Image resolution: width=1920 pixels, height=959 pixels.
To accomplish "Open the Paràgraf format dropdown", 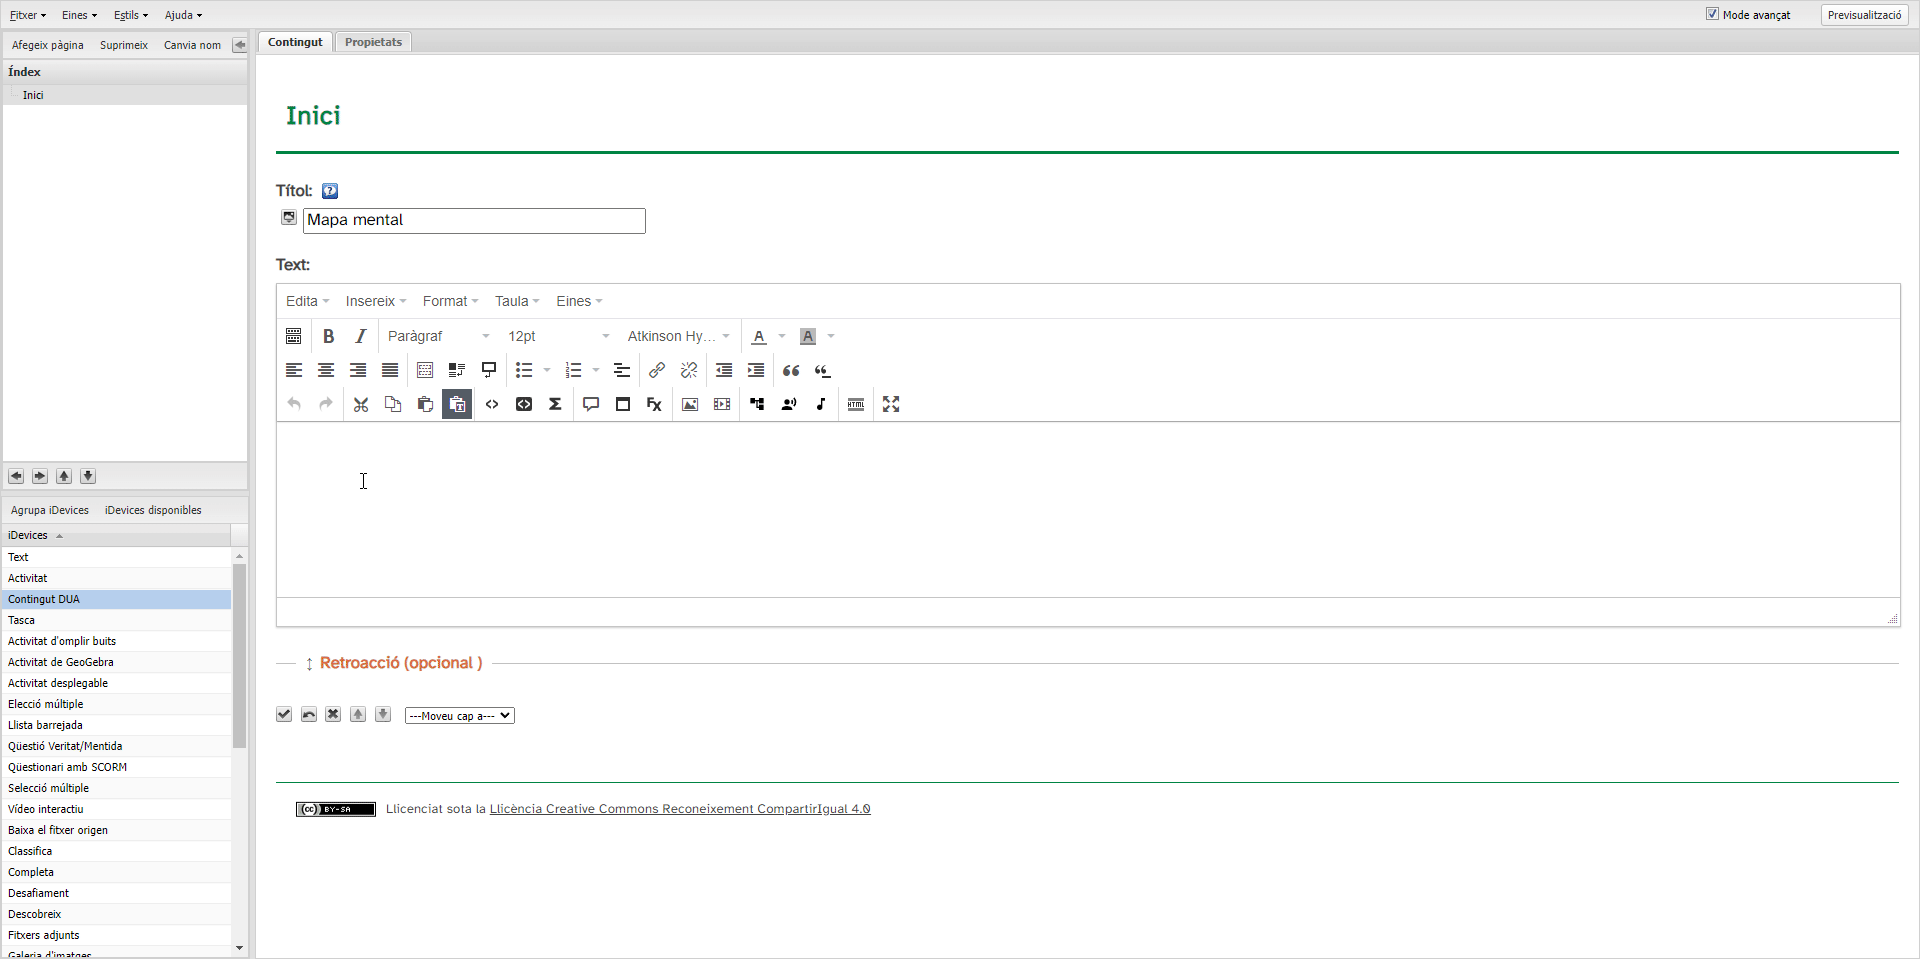I will [x=438, y=336].
